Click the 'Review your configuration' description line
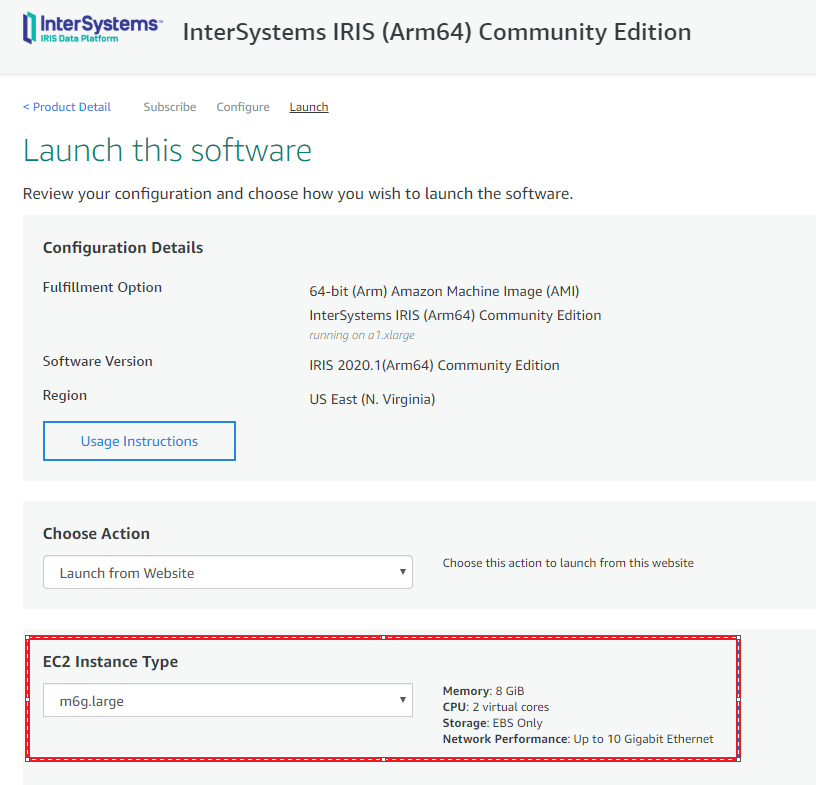Screen dimensions: 816x785 tap(298, 194)
